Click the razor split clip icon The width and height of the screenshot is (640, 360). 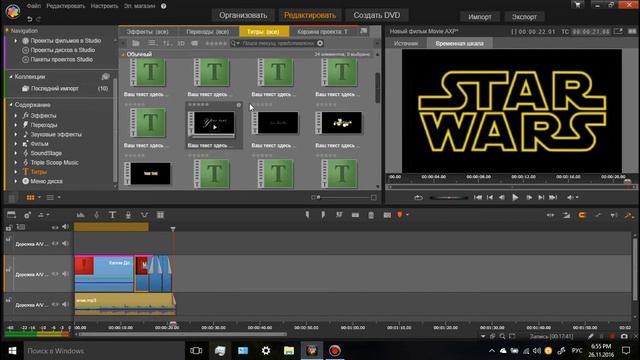(339, 215)
